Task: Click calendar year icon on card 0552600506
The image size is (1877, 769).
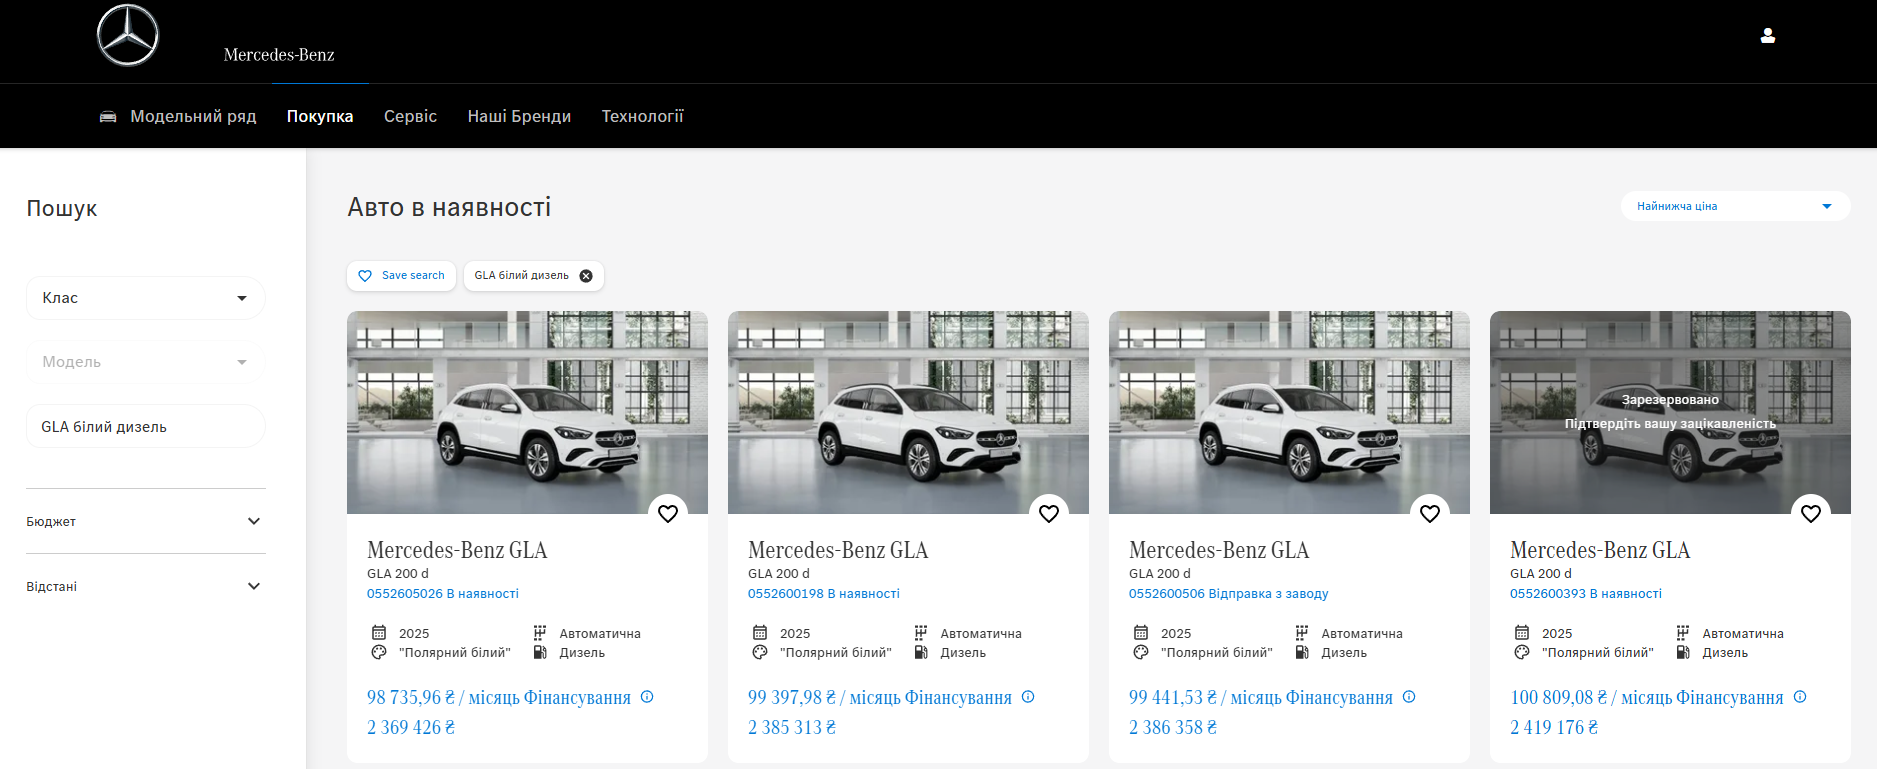Action: tap(1141, 632)
